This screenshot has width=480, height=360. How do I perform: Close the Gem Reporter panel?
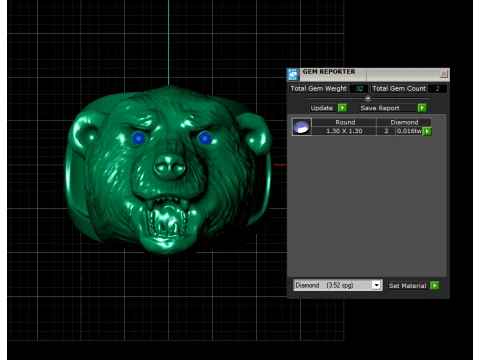click(x=443, y=74)
